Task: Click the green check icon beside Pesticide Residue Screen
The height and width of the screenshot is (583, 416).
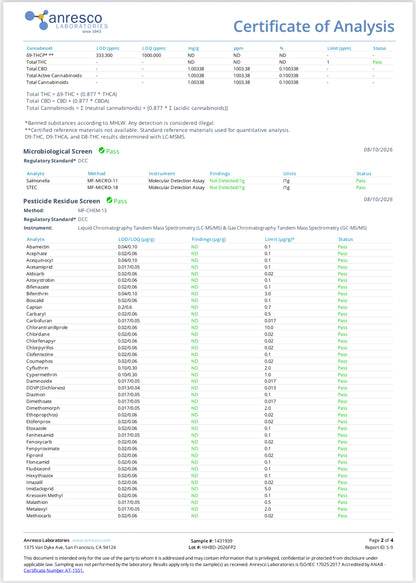Action: (x=109, y=200)
